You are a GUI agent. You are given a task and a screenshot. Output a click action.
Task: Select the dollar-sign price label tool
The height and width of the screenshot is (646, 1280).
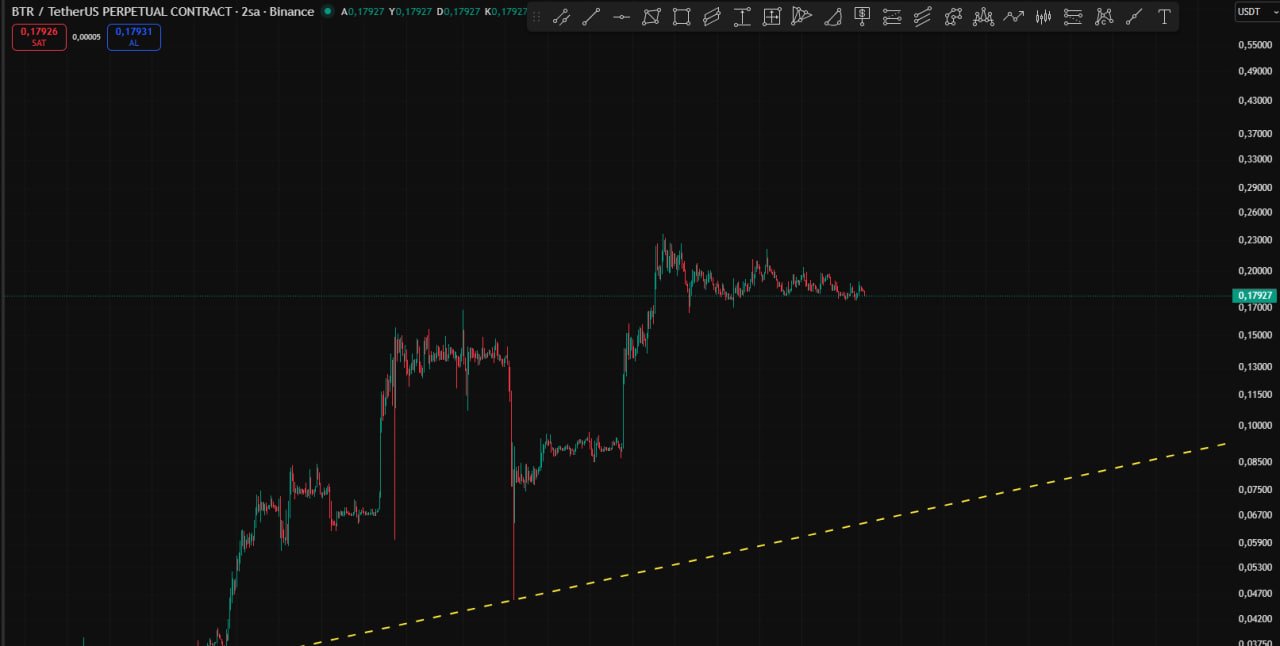click(x=862, y=17)
